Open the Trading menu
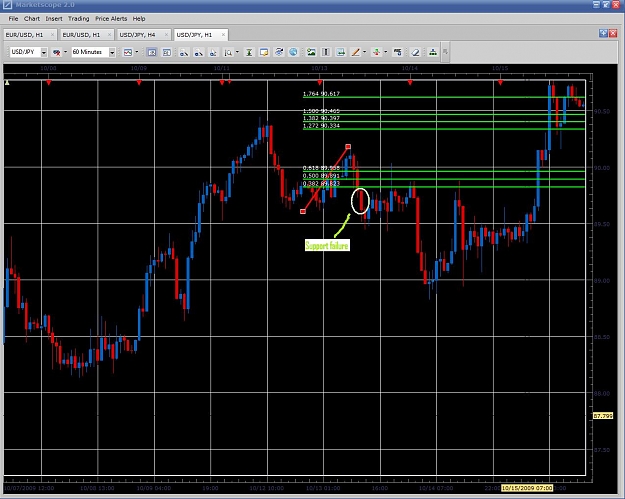 pyautogui.click(x=79, y=19)
